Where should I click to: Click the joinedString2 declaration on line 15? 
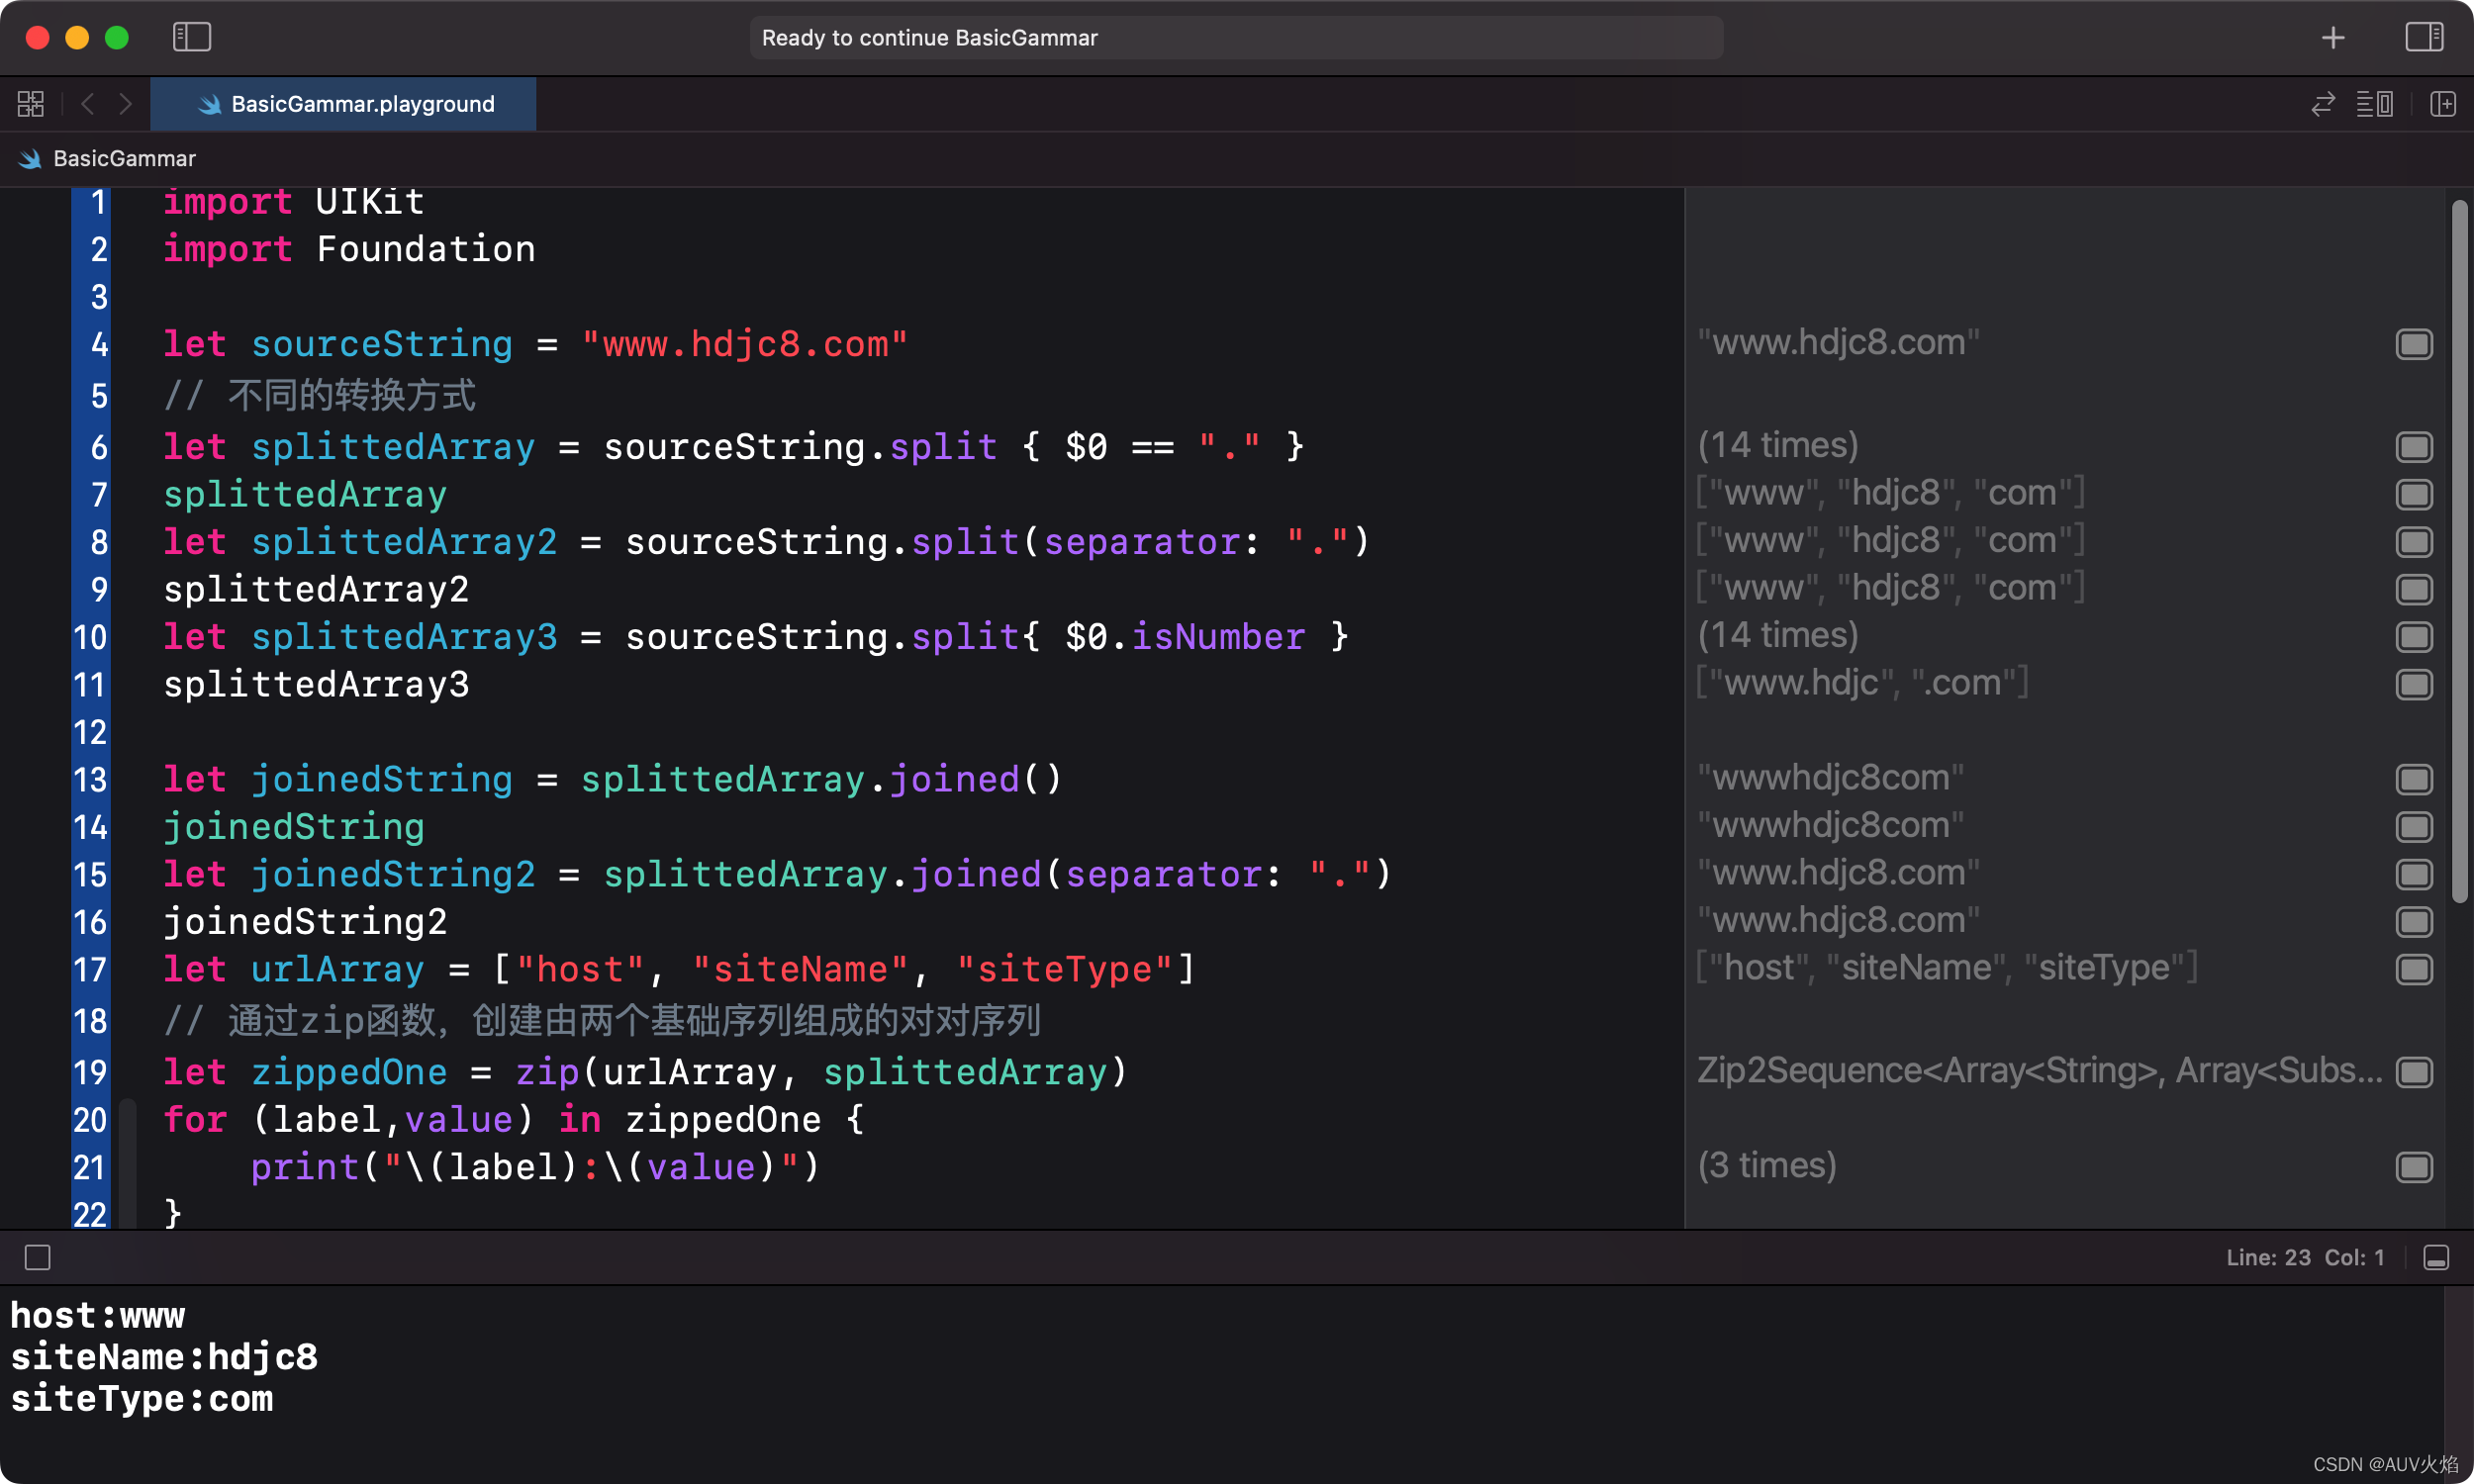click(393, 874)
